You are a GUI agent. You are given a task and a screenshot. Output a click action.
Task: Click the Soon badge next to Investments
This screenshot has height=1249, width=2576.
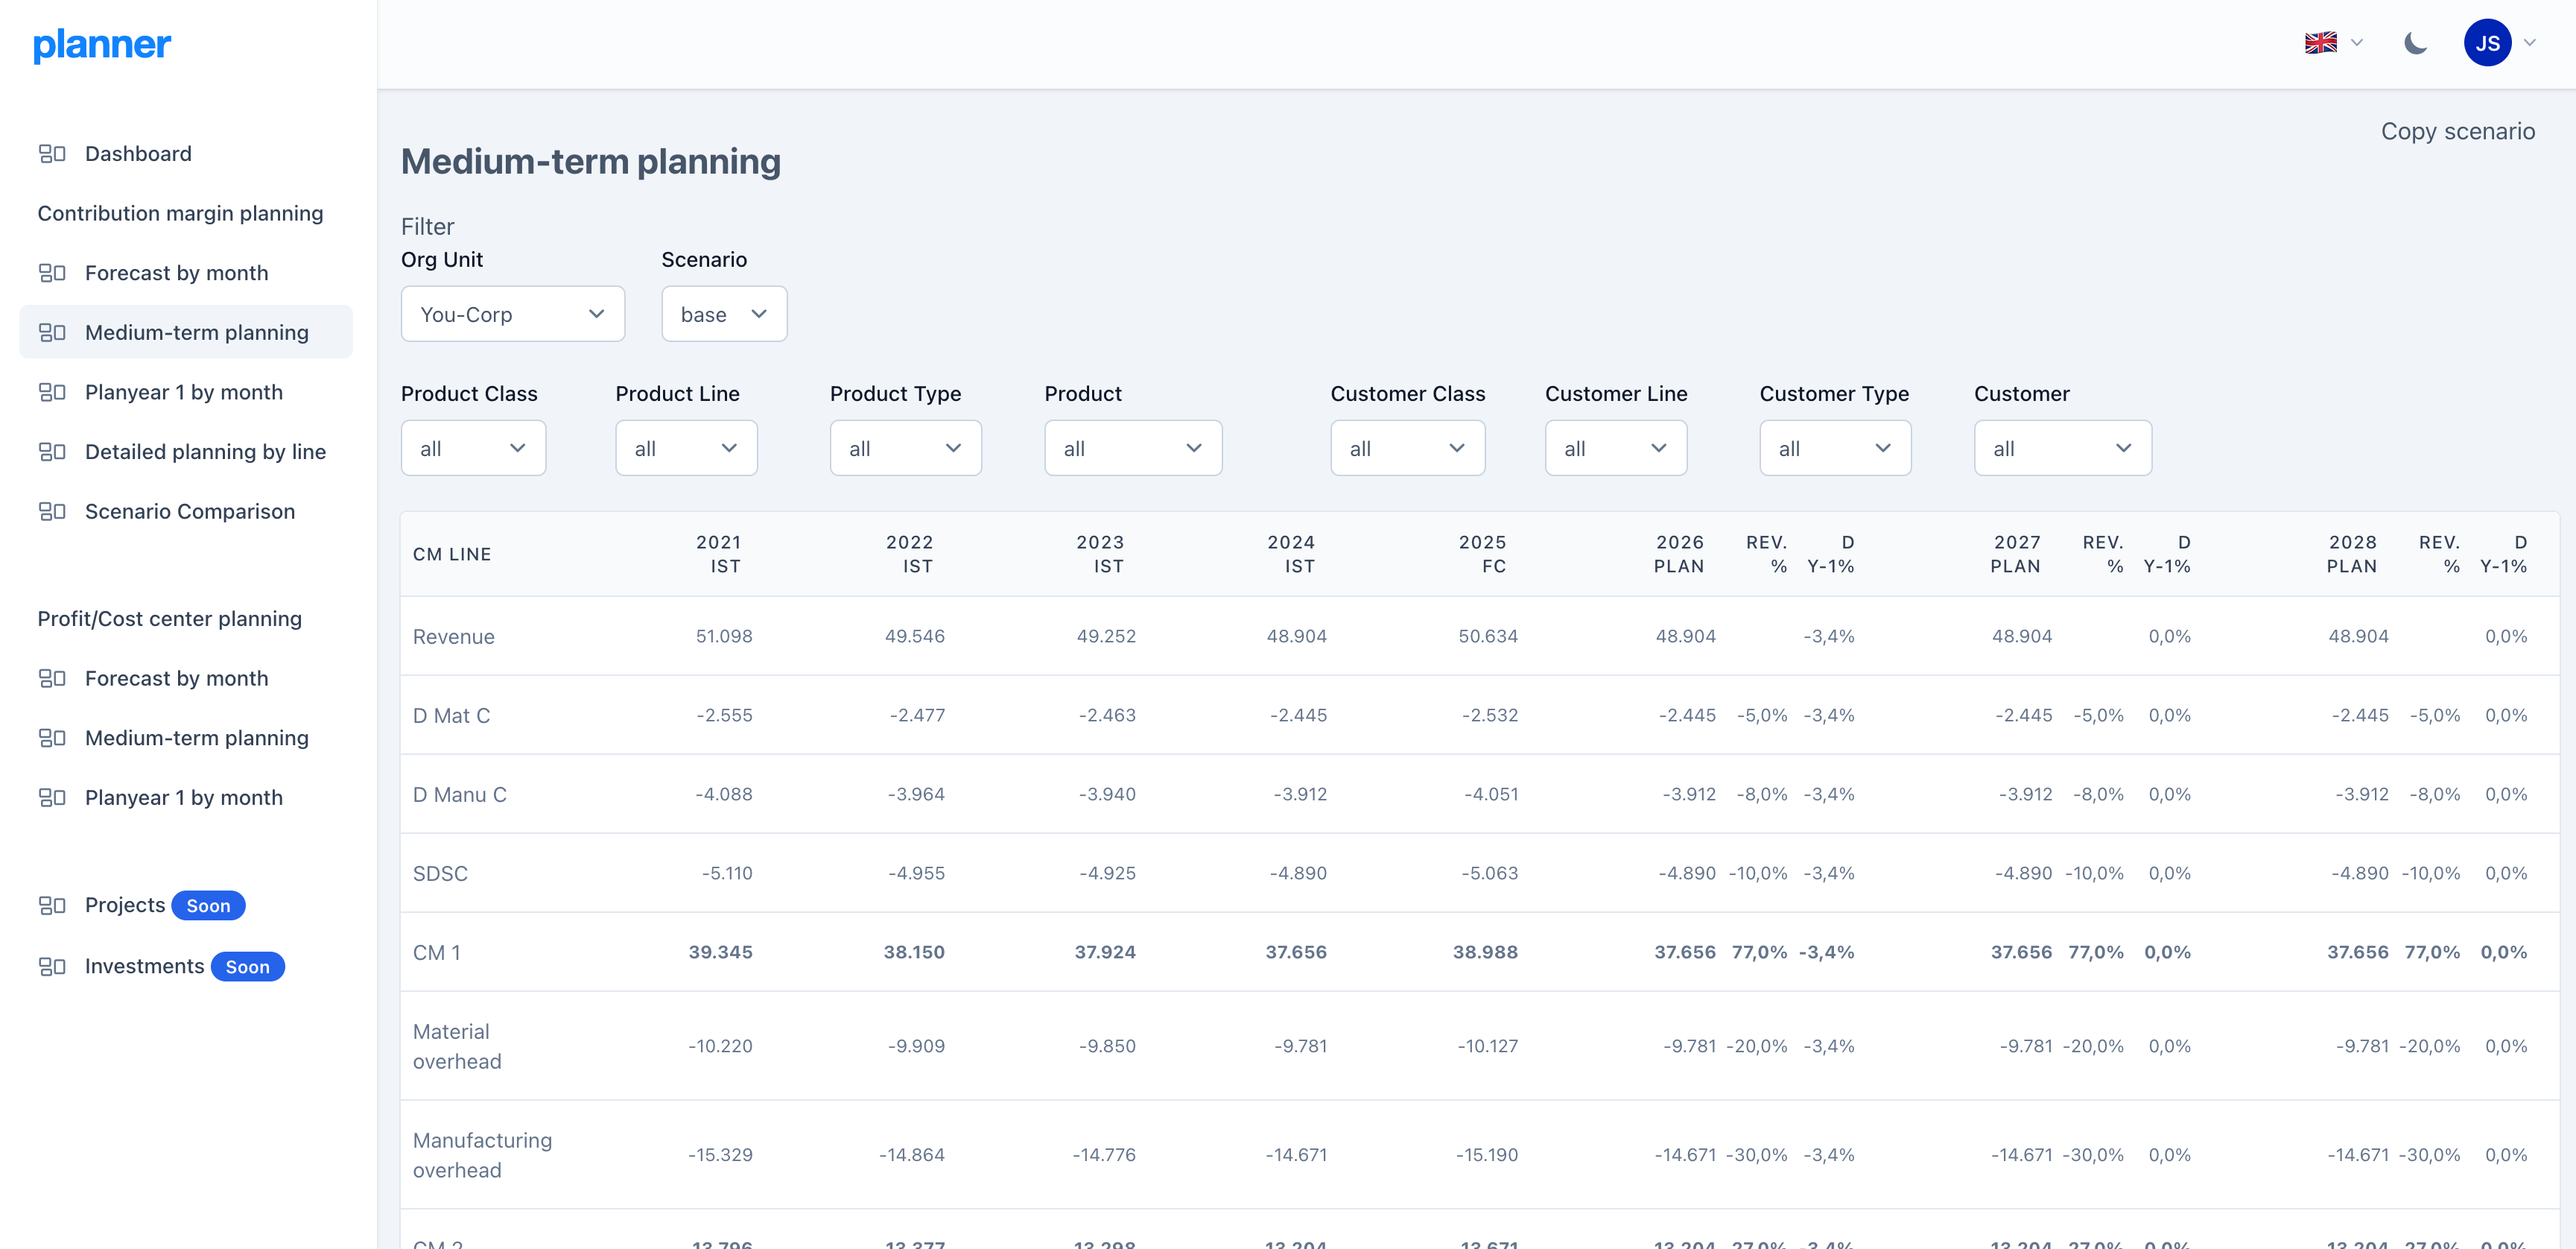pos(247,967)
